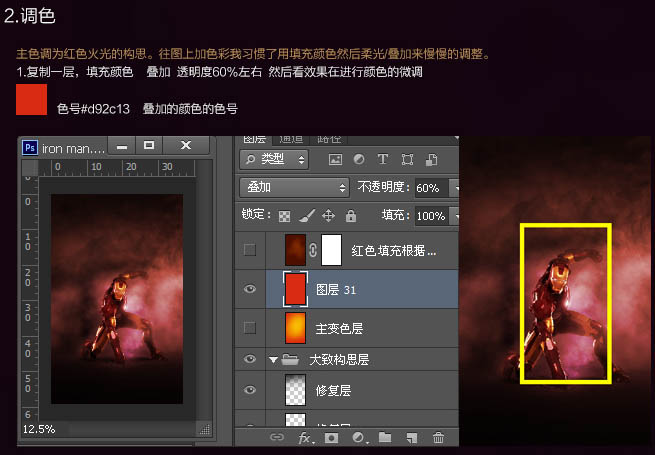Viewport: 655px width, 455px height.
Task: Toggle lock position move icon
Action: (x=328, y=216)
